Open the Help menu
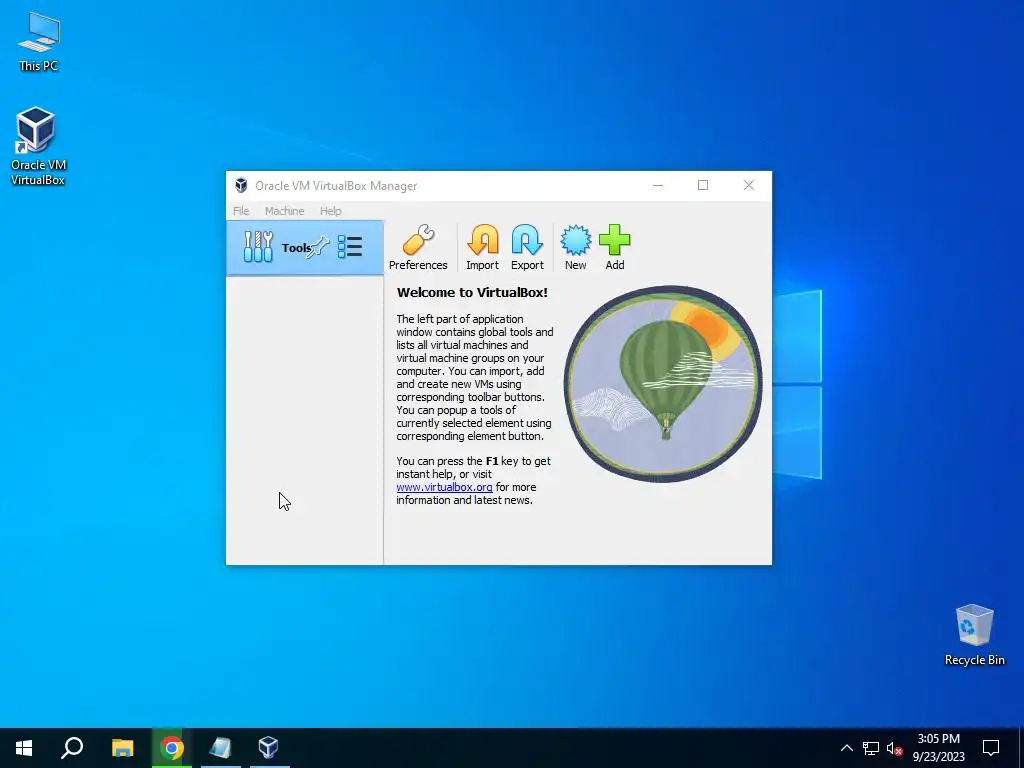This screenshot has width=1024, height=768. tap(330, 211)
